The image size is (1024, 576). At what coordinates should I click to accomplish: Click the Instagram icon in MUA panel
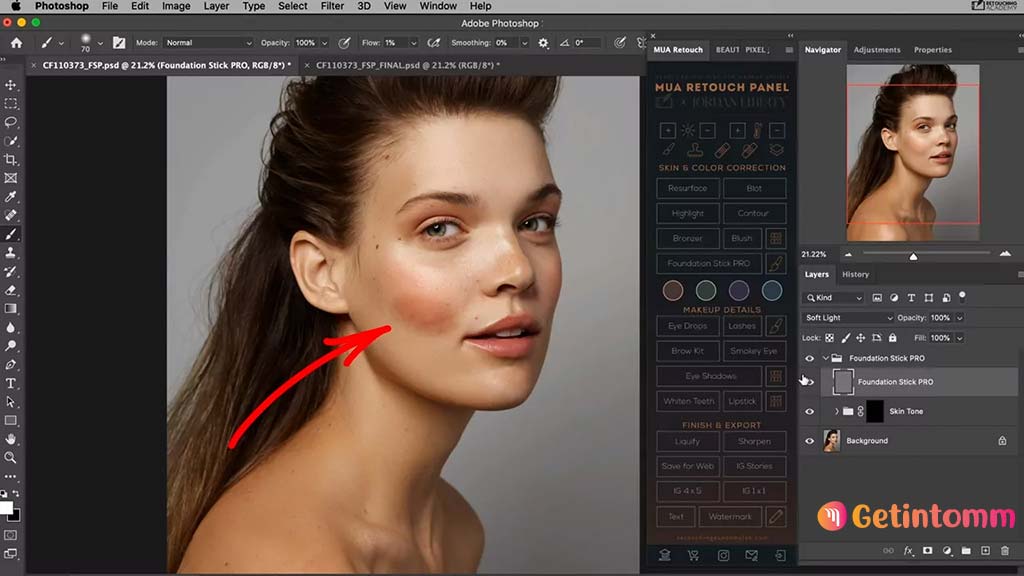click(x=723, y=556)
